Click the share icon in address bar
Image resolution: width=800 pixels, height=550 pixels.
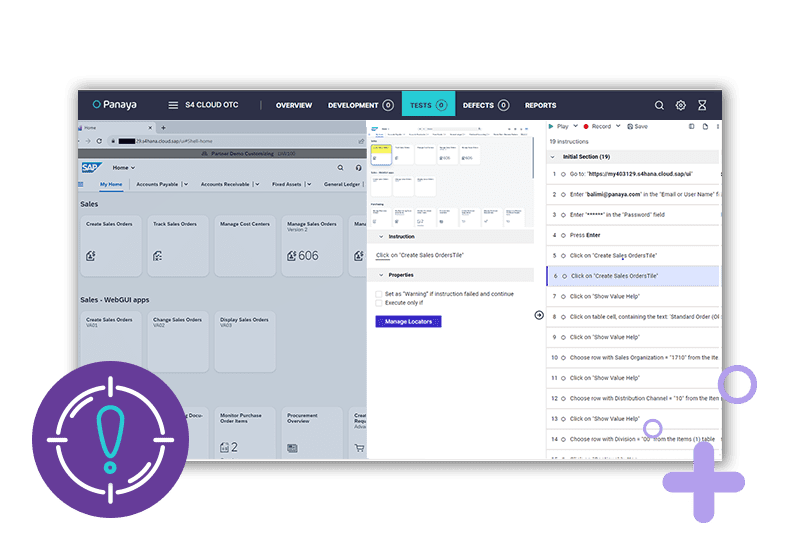pyautogui.click(x=361, y=141)
